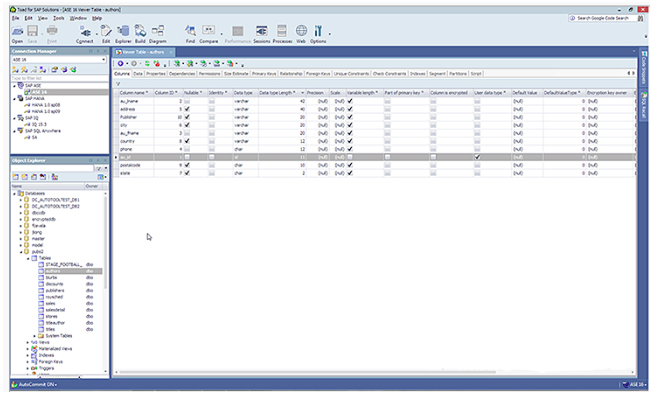Click the Object Explorer search input field
The image size is (653, 394).
coord(52,168)
